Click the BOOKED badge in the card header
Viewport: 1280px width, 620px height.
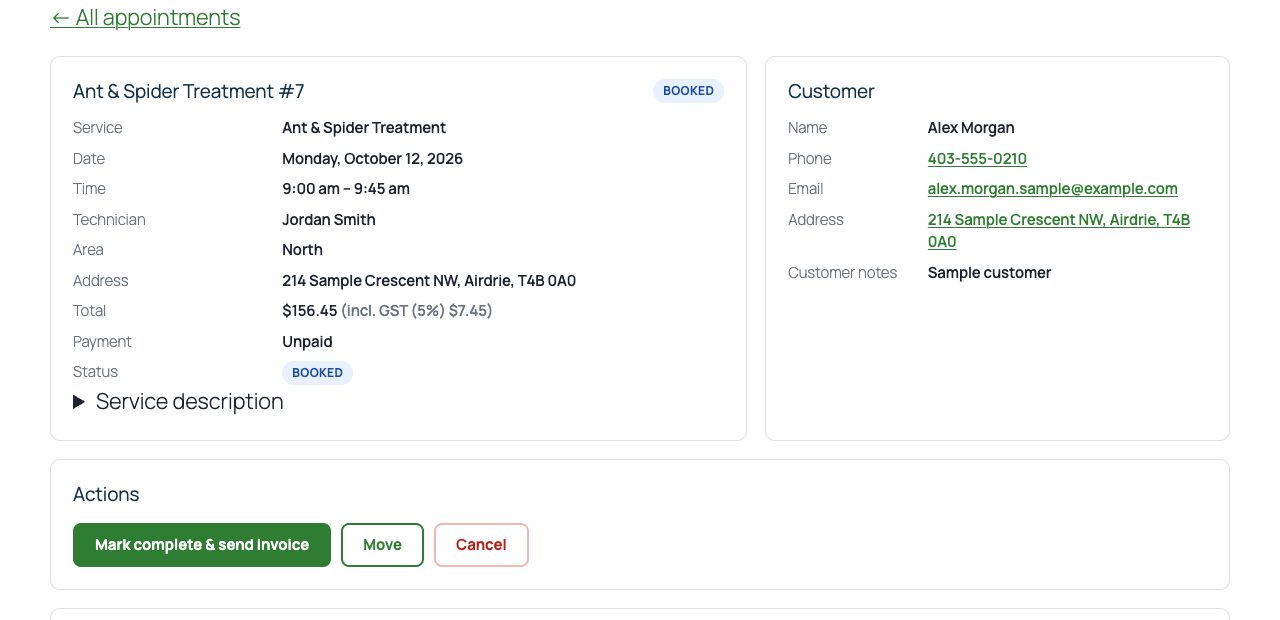(x=688, y=91)
